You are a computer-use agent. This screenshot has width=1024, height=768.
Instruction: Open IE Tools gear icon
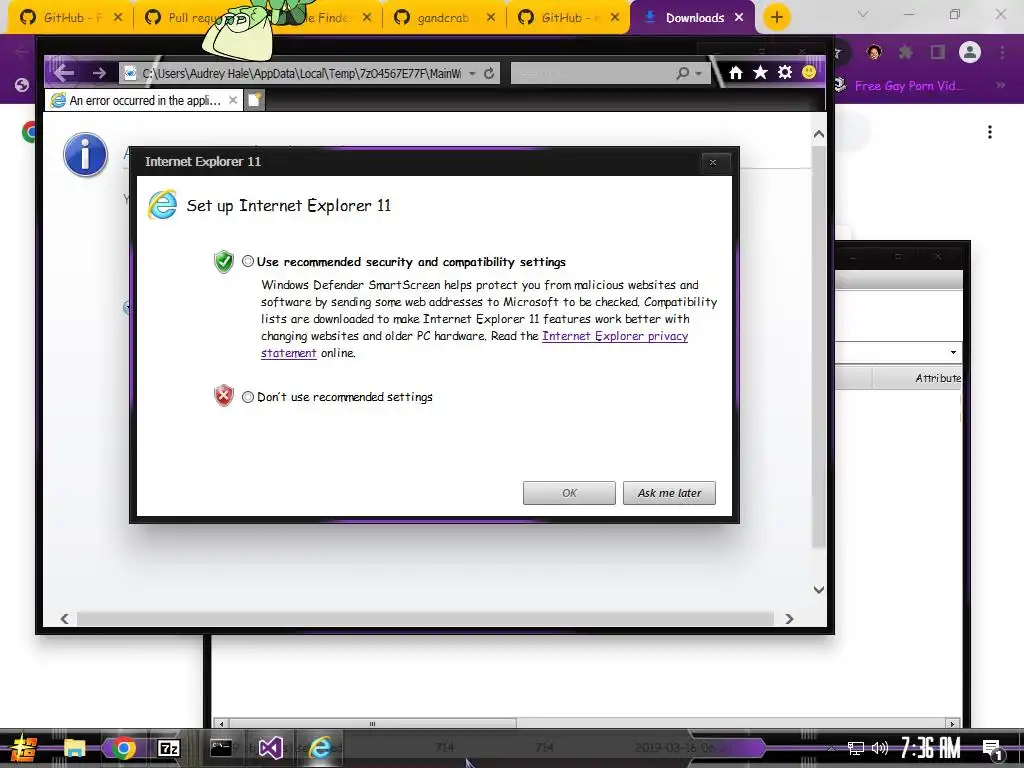[784, 72]
